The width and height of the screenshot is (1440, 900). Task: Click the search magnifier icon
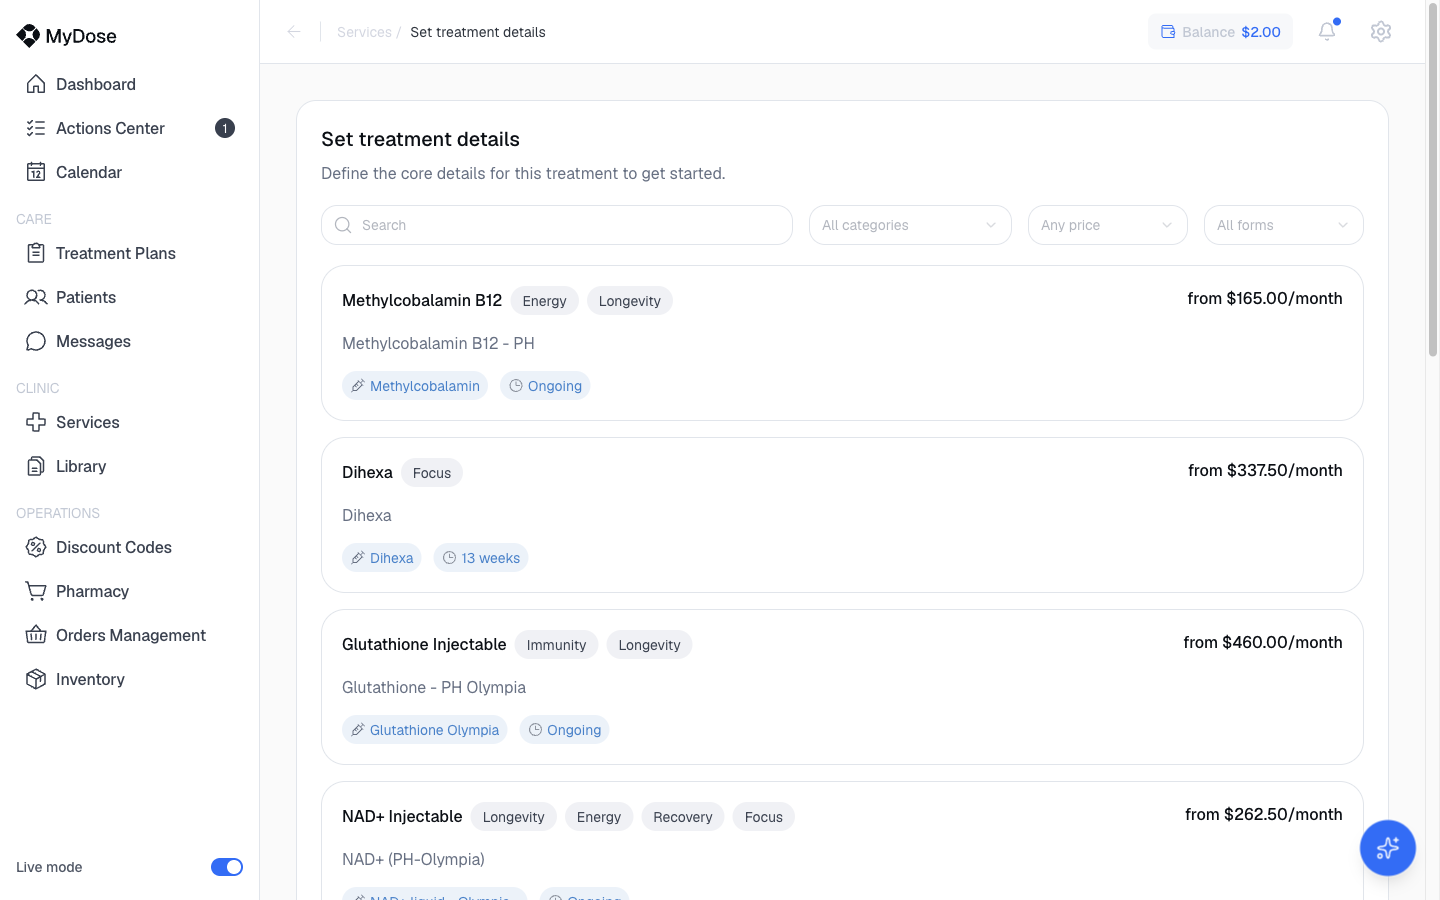[343, 225]
